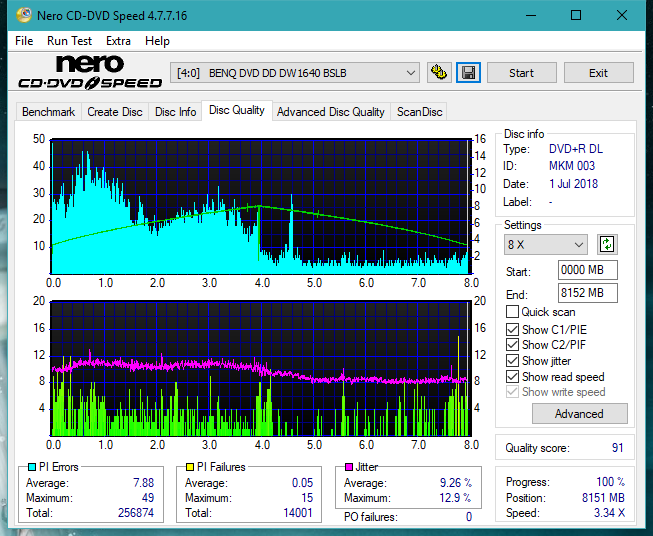Click the disc date 1 Jul 2018
653x536 pixels.
573,184
